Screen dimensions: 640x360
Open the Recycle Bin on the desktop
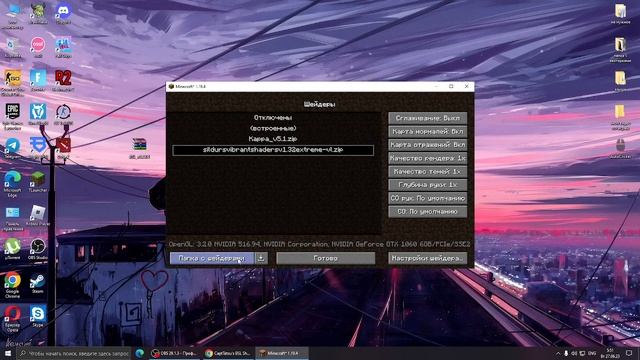13,48
